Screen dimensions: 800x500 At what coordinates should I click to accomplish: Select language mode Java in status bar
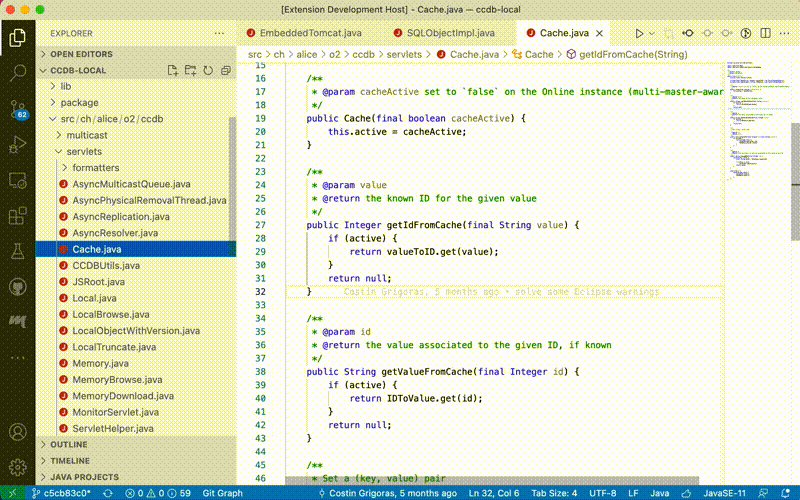click(x=659, y=493)
